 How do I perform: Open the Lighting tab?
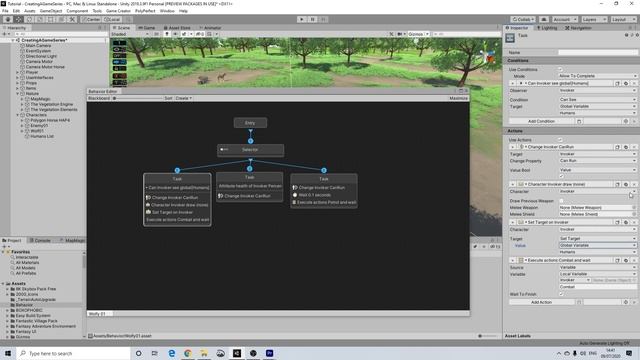[547, 28]
